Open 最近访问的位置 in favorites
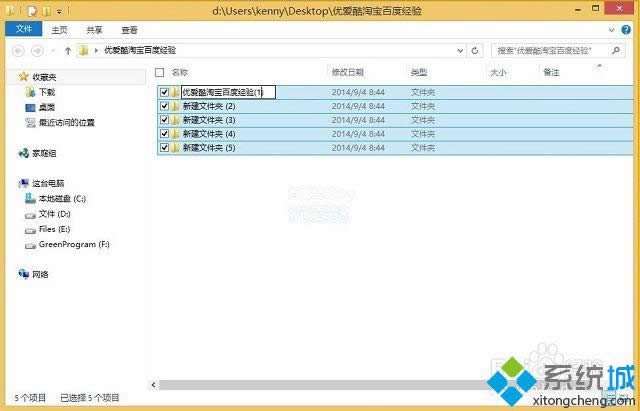This screenshot has height=411, width=640. pyautogui.click(x=67, y=122)
